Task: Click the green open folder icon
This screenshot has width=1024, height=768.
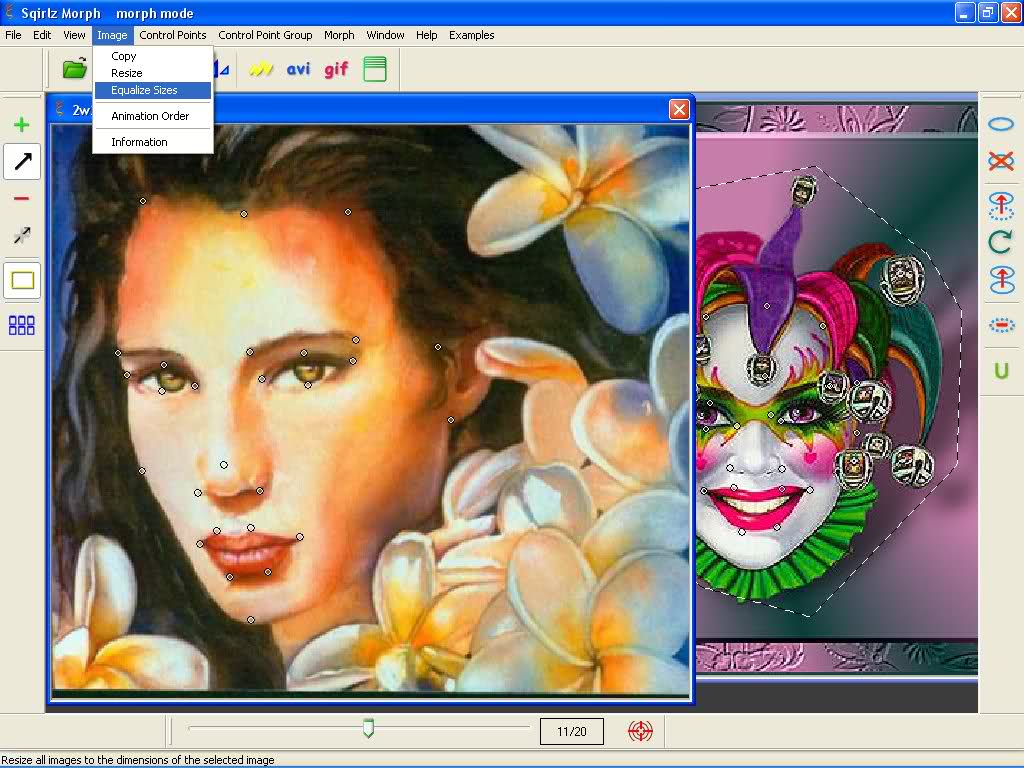Action: pos(74,68)
